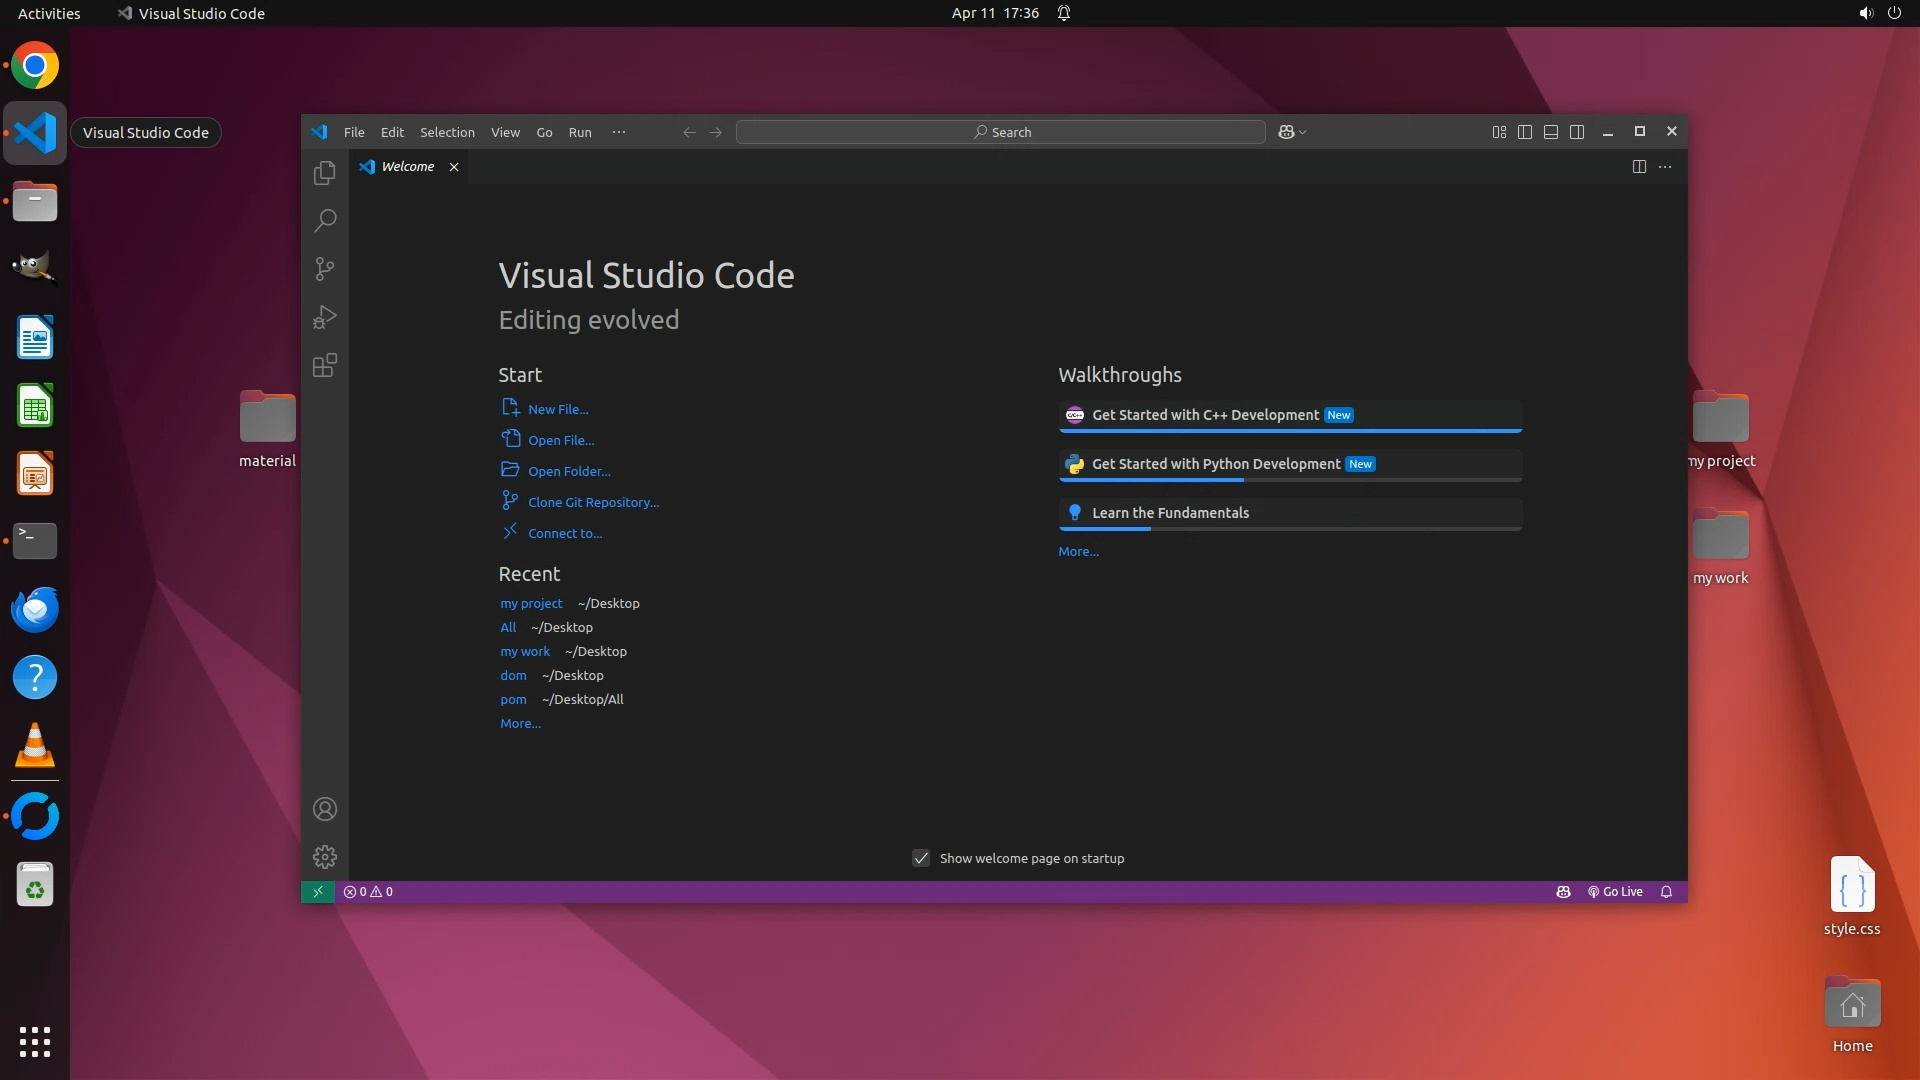Screen dimensions: 1920x1080
Task: Expand the hidden menus ellipsis in menu bar
Action: [619, 132]
